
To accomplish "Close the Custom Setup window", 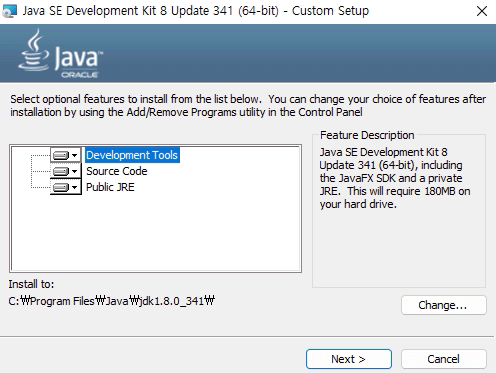I will [482, 11].
